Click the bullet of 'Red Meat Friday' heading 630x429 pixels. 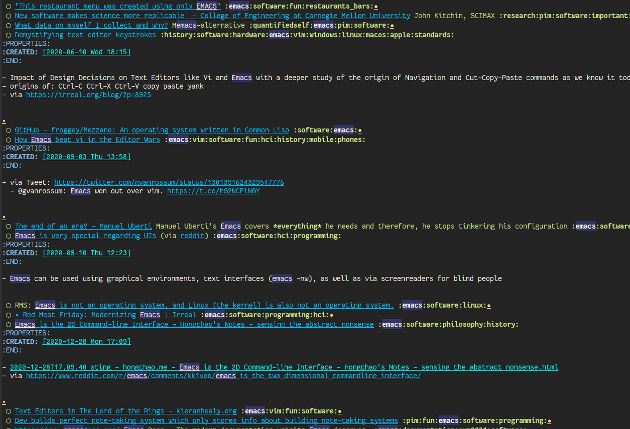pyautogui.click(x=8, y=315)
